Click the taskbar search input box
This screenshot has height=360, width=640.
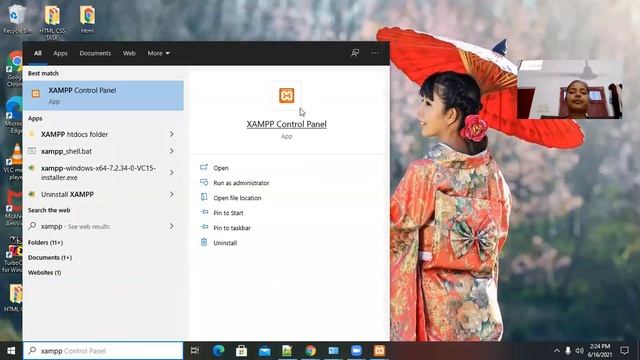[103, 351]
